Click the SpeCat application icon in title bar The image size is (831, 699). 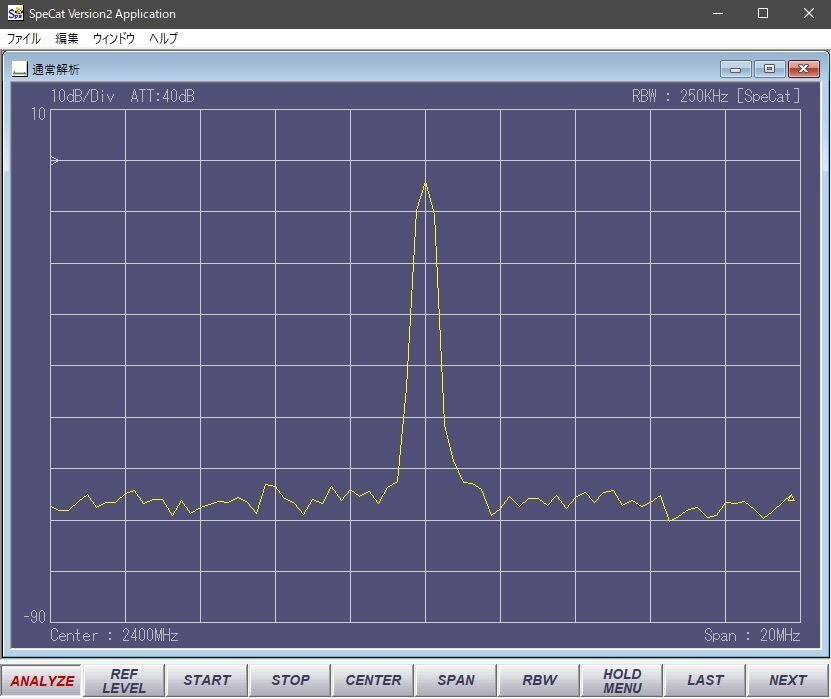[15, 13]
